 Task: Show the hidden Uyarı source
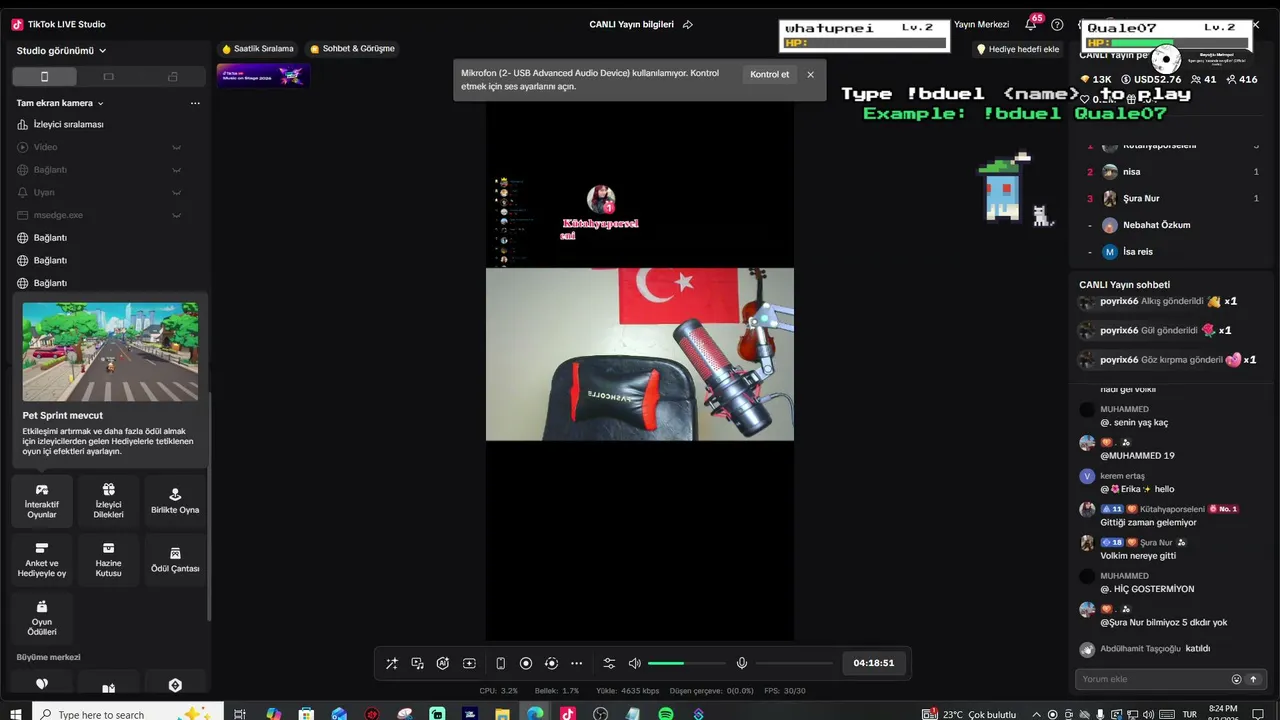pyautogui.click(x=177, y=192)
